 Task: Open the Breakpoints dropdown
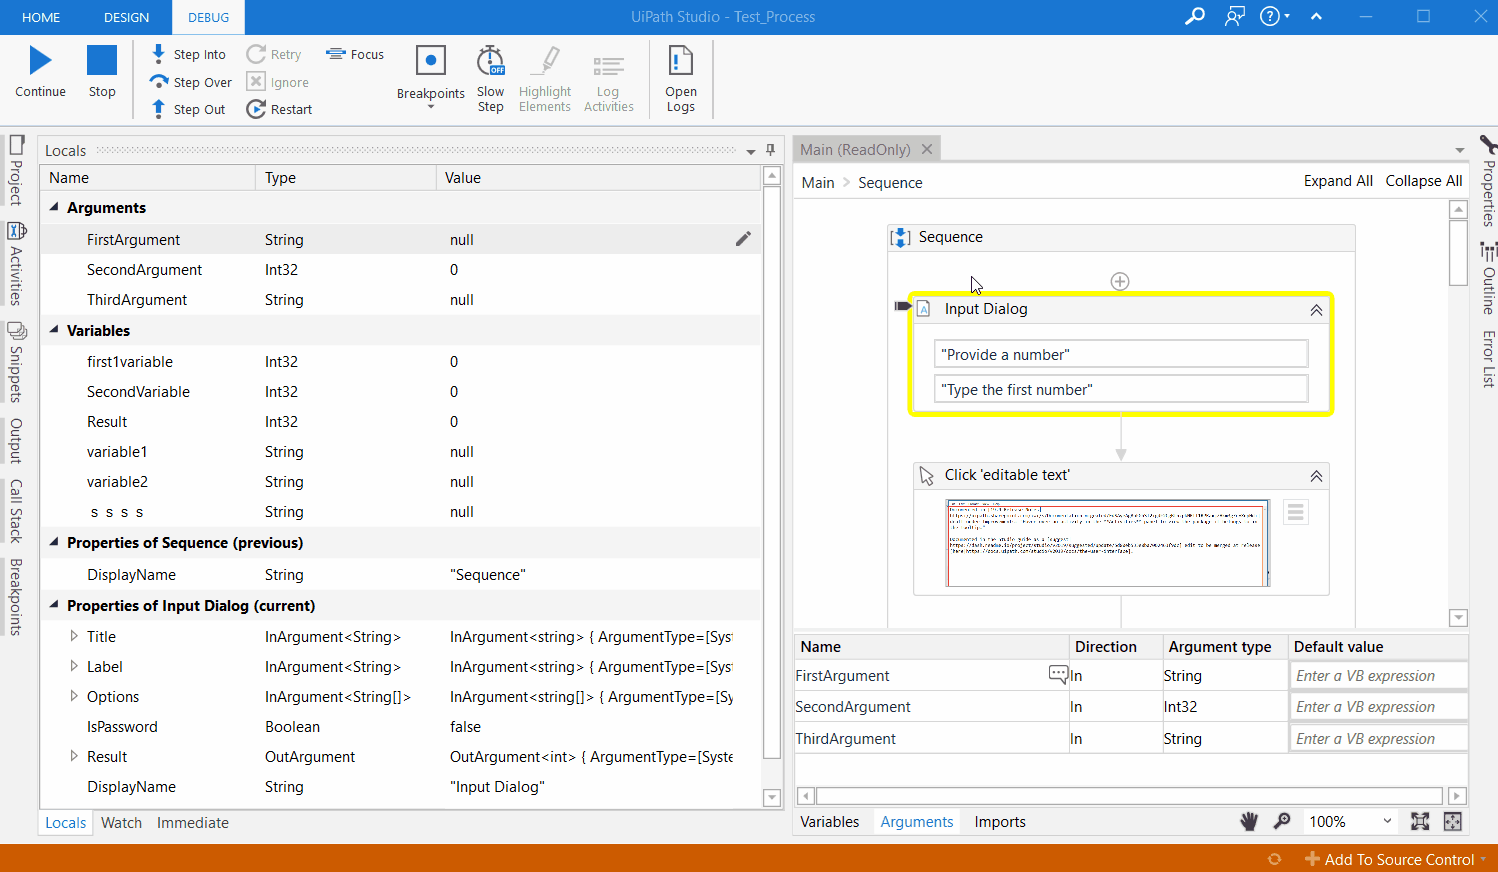coord(431,104)
